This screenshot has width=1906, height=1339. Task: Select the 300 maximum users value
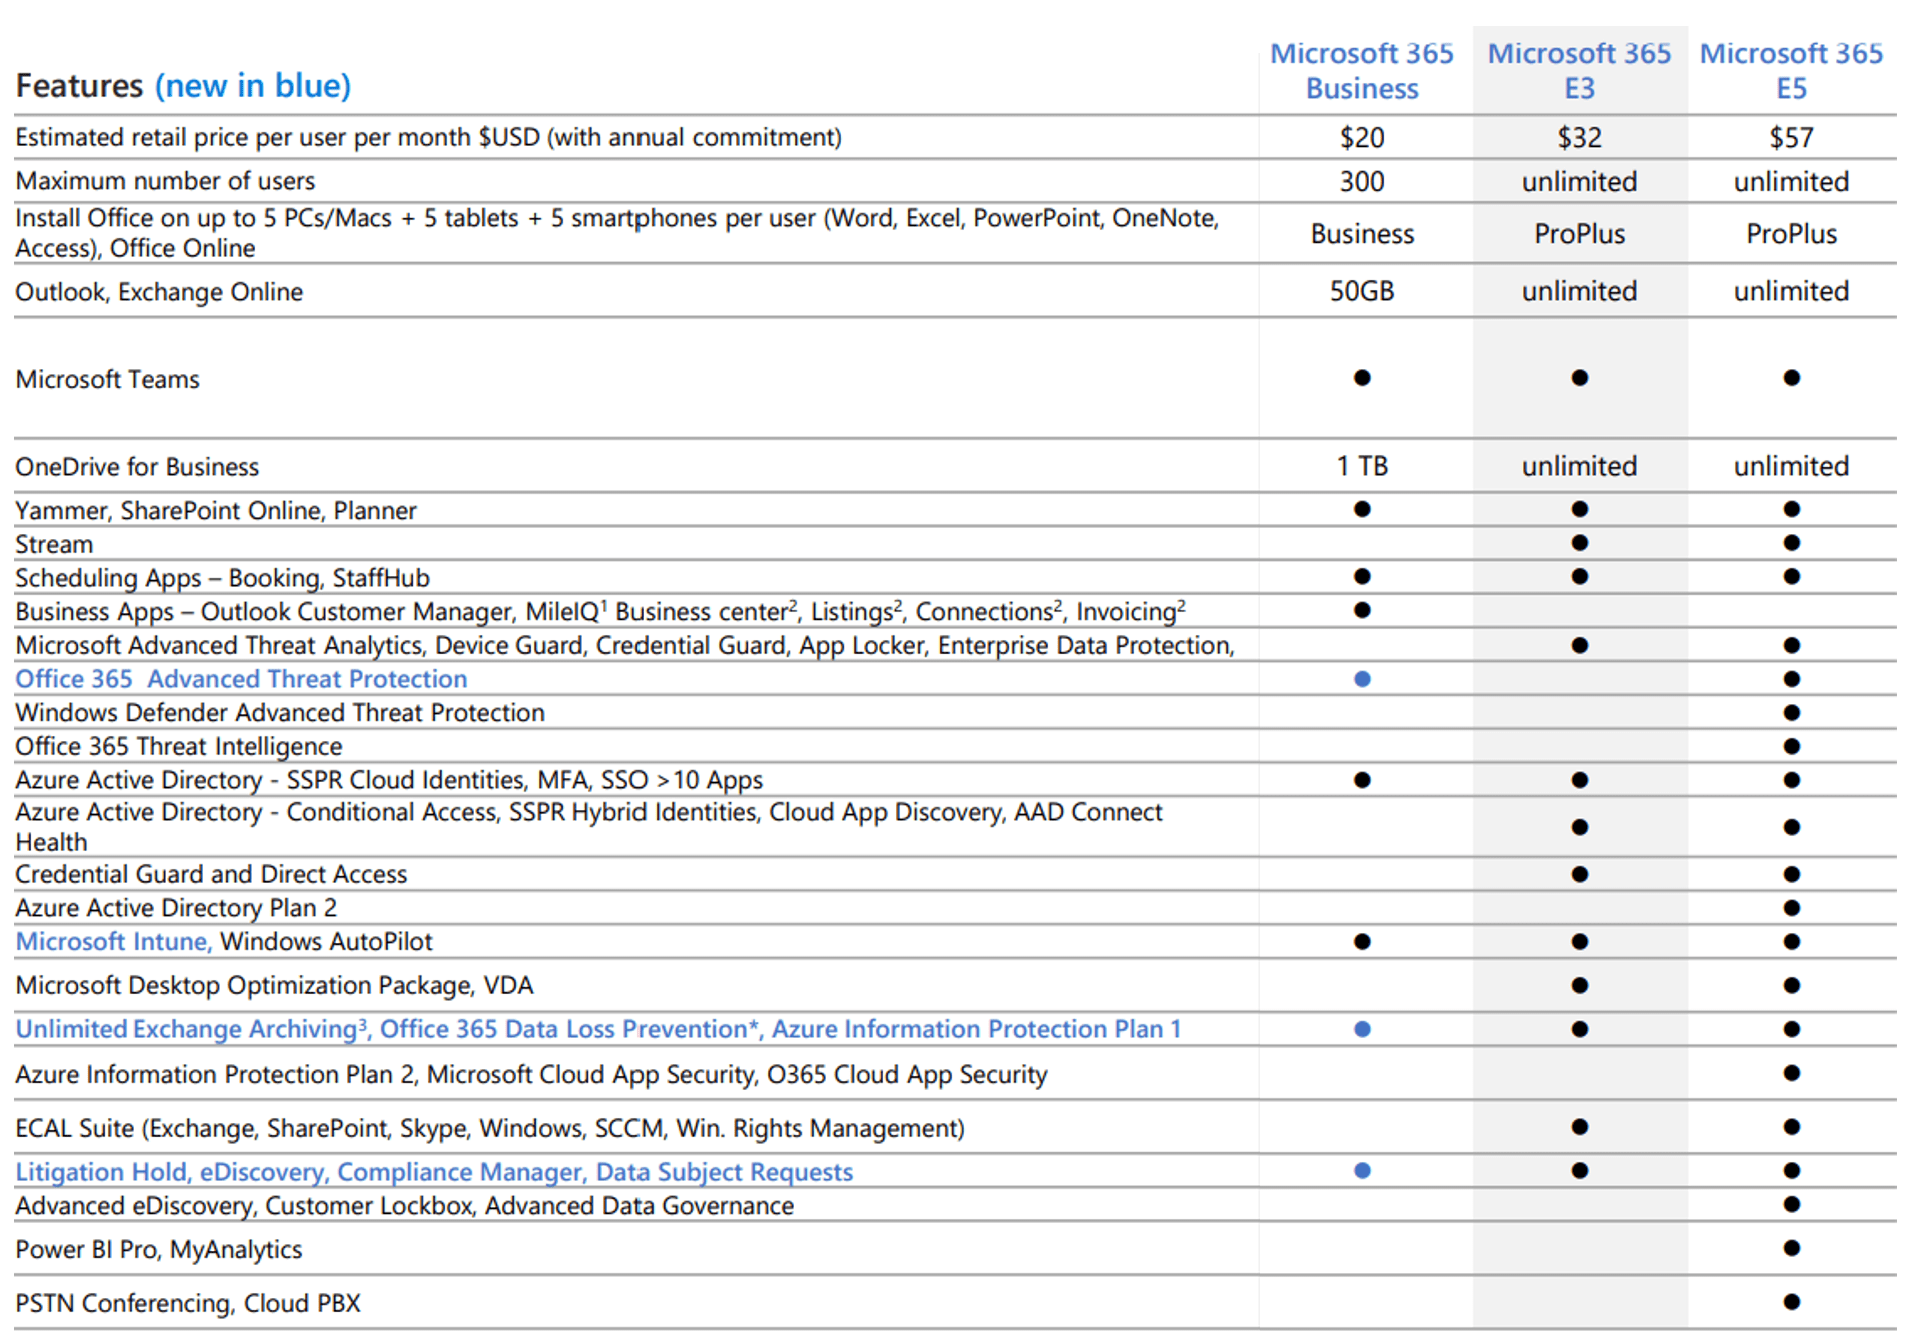click(1361, 181)
